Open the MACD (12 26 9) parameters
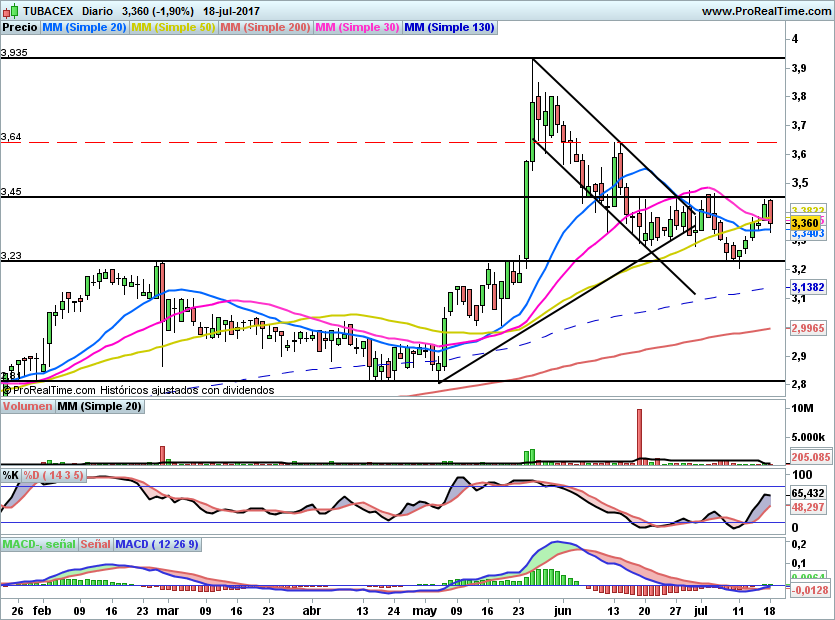 tap(158, 544)
